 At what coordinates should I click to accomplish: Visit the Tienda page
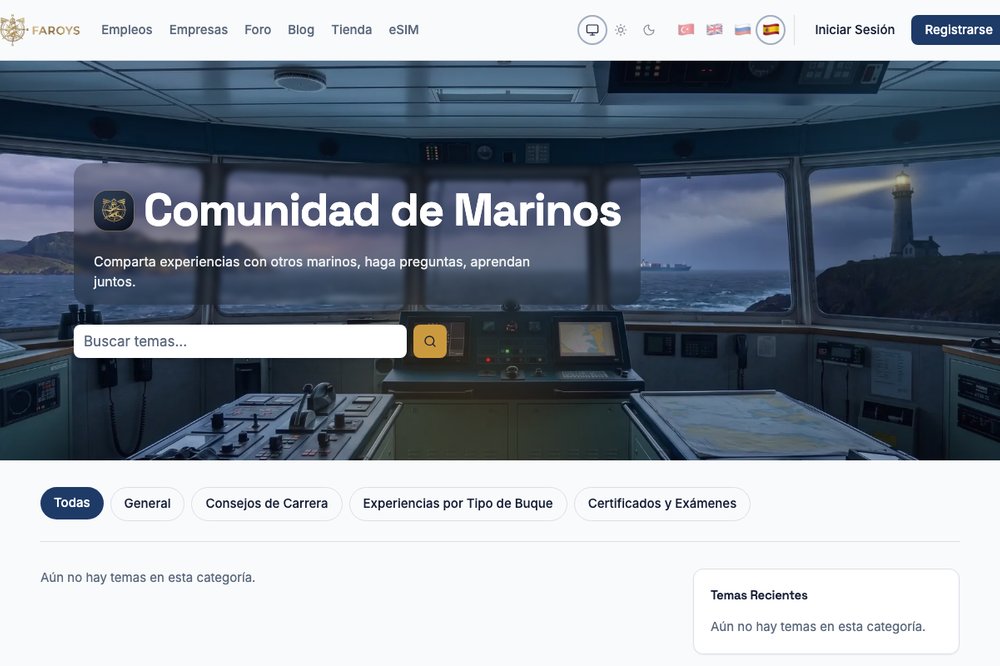click(x=351, y=30)
